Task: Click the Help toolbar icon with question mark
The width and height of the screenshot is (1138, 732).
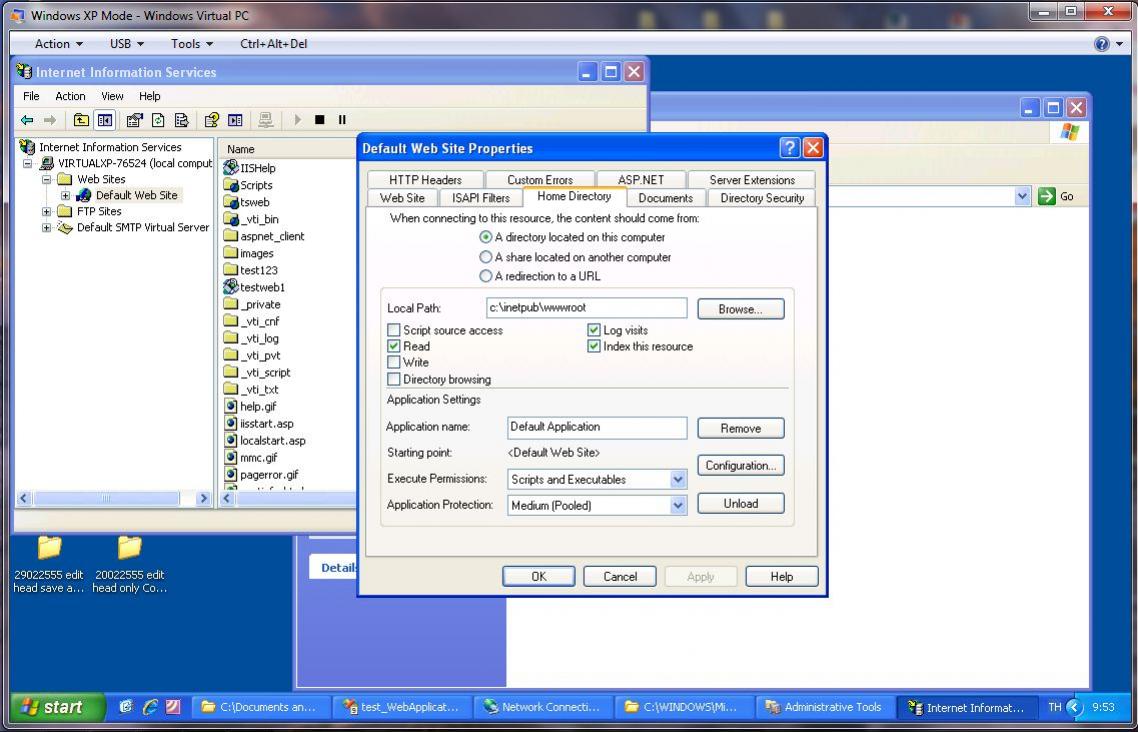Action: coord(211,120)
